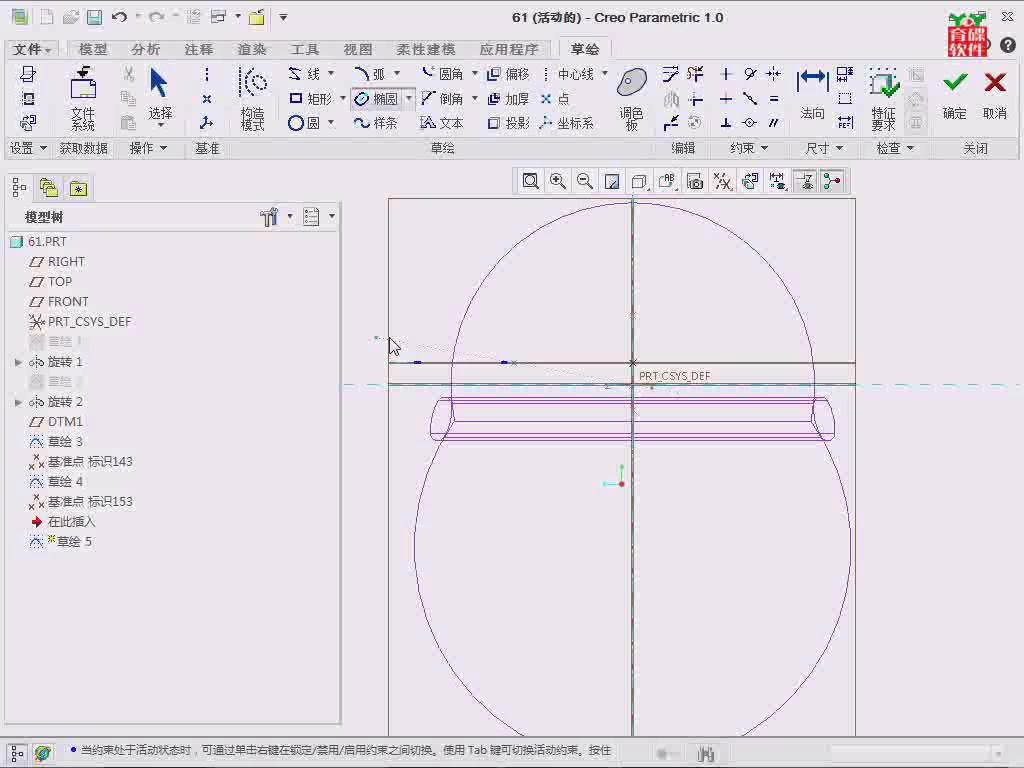
Task: Click the Zoom Out icon
Action: 585,182
